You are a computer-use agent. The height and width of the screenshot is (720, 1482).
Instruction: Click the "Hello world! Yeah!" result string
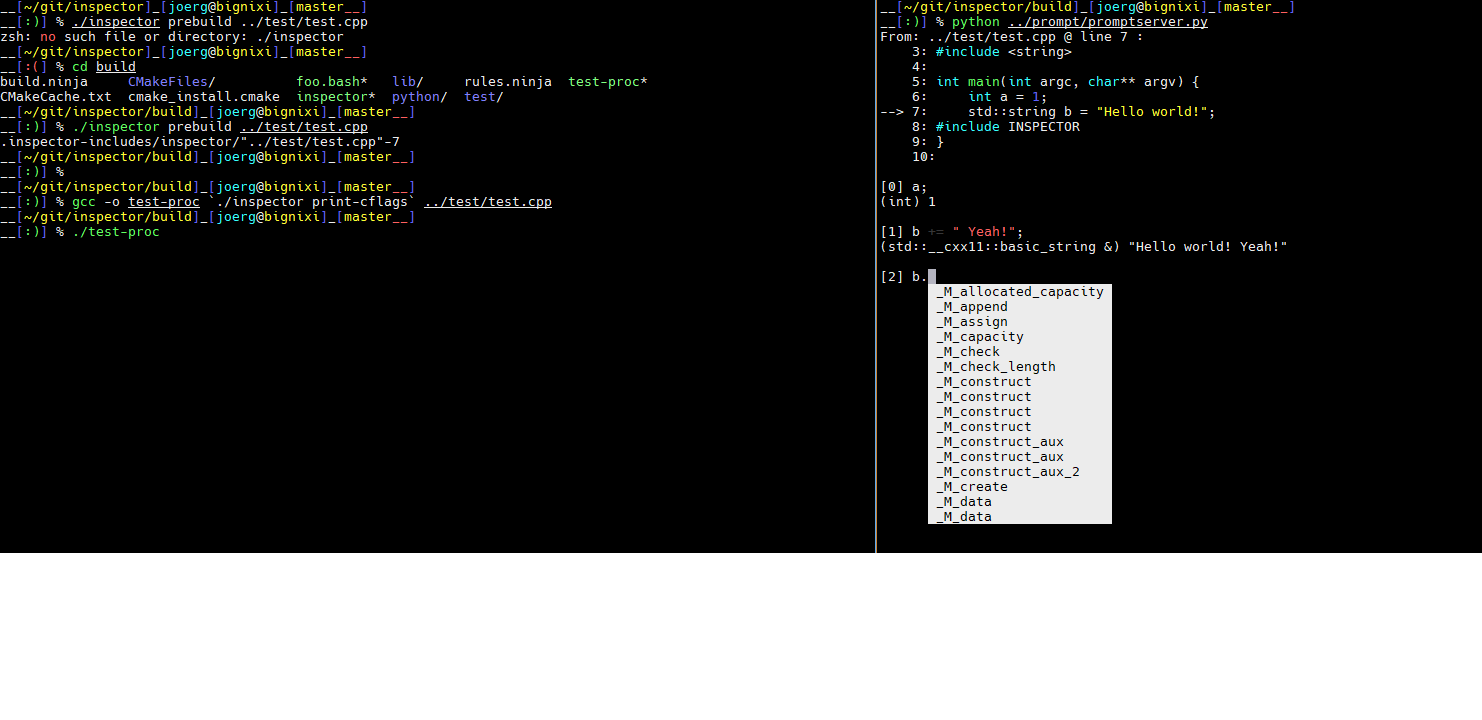click(x=1208, y=247)
